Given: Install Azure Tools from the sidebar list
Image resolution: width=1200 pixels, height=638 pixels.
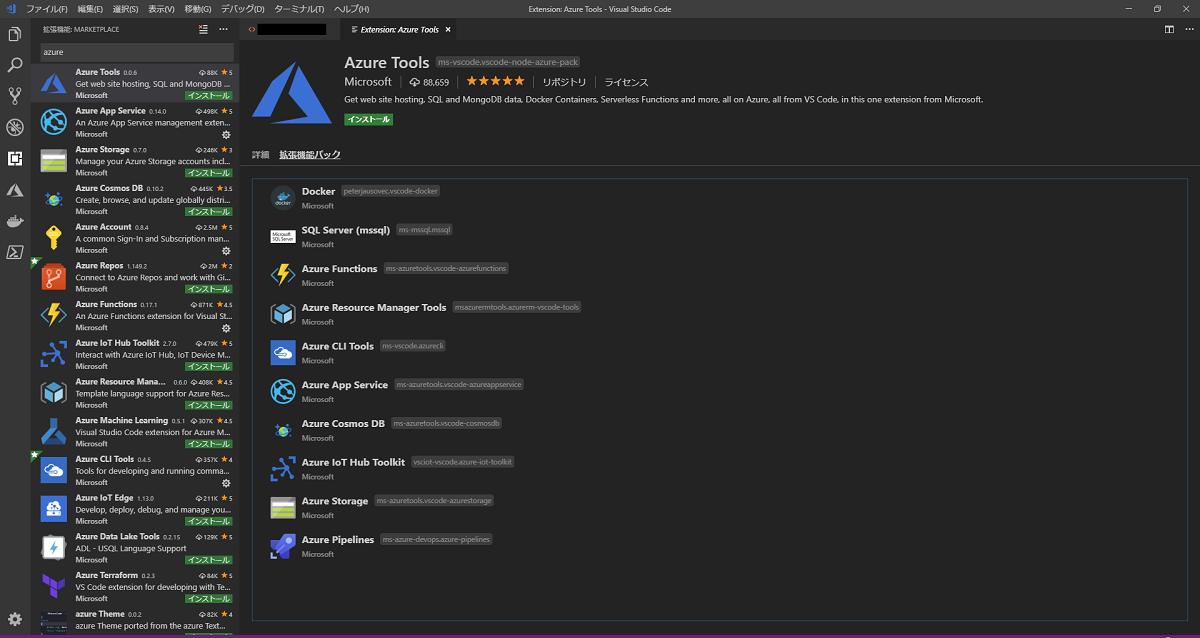Looking at the screenshot, I should (209, 95).
